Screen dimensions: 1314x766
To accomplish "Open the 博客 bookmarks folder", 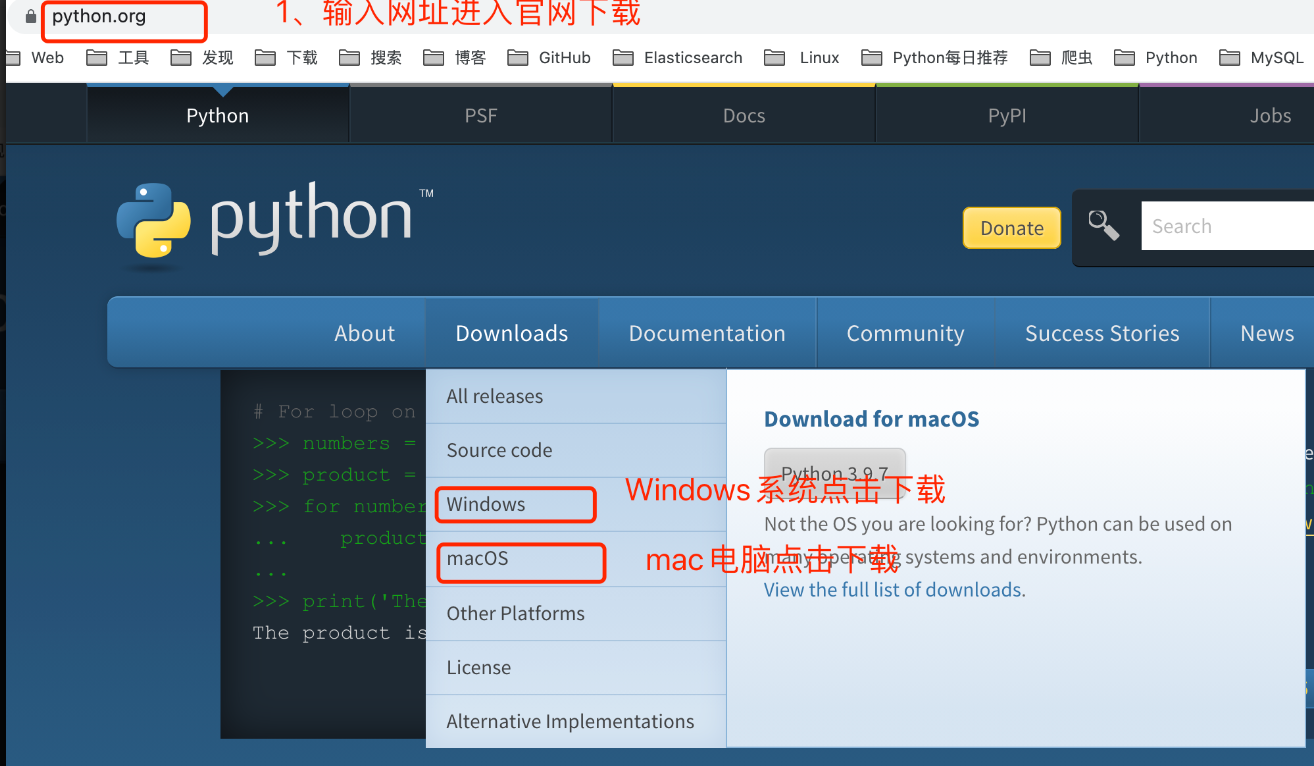I will pos(454,57).
